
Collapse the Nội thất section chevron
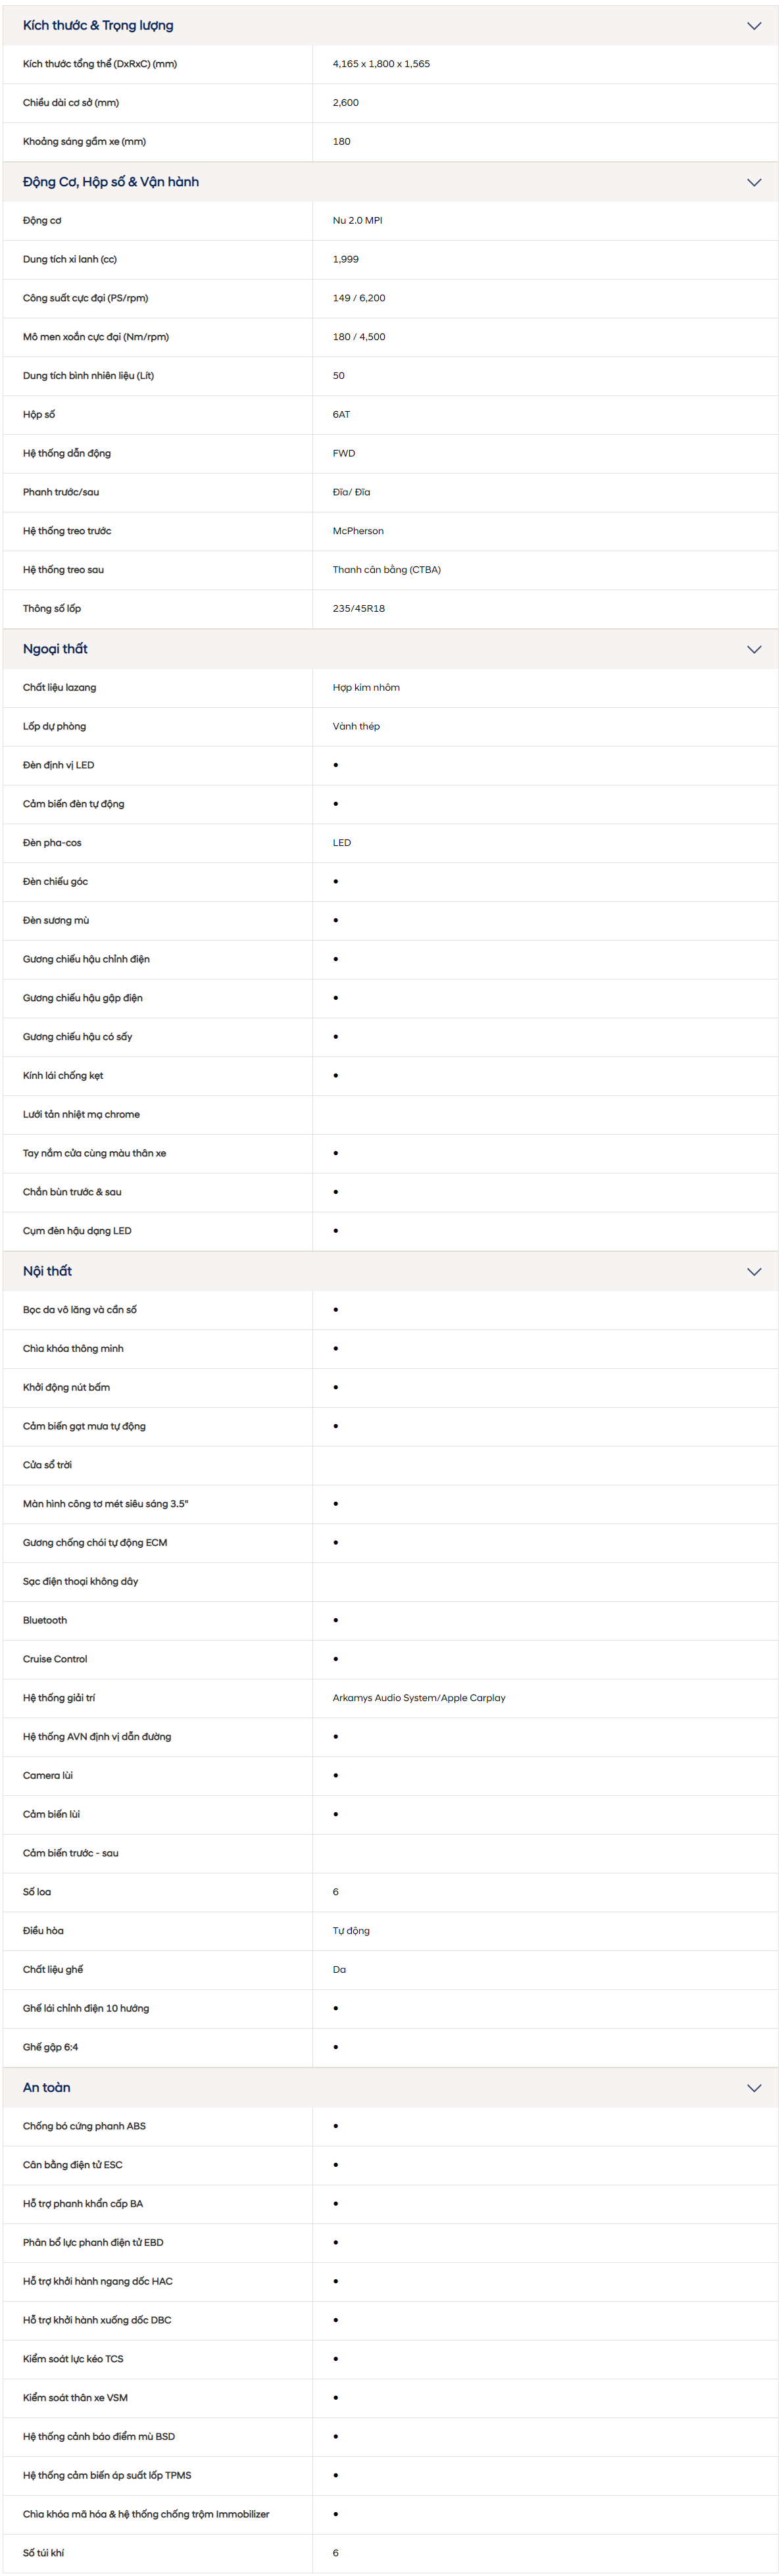pos(754,1271)
